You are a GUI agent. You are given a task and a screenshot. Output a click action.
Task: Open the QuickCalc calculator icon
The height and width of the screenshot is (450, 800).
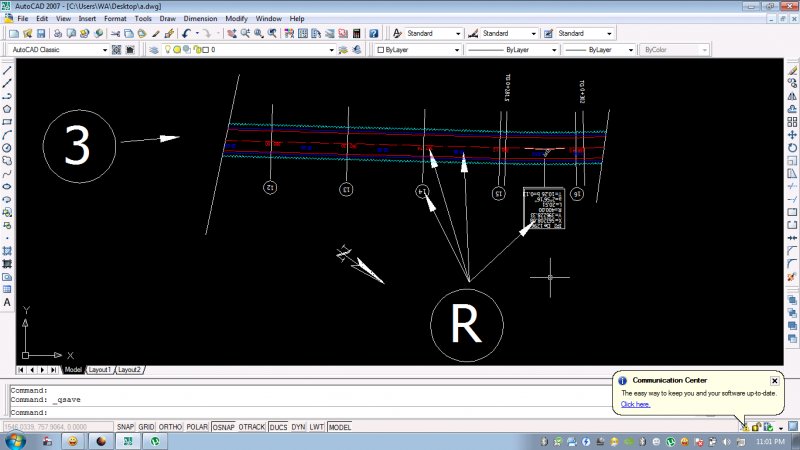point(357,33)
